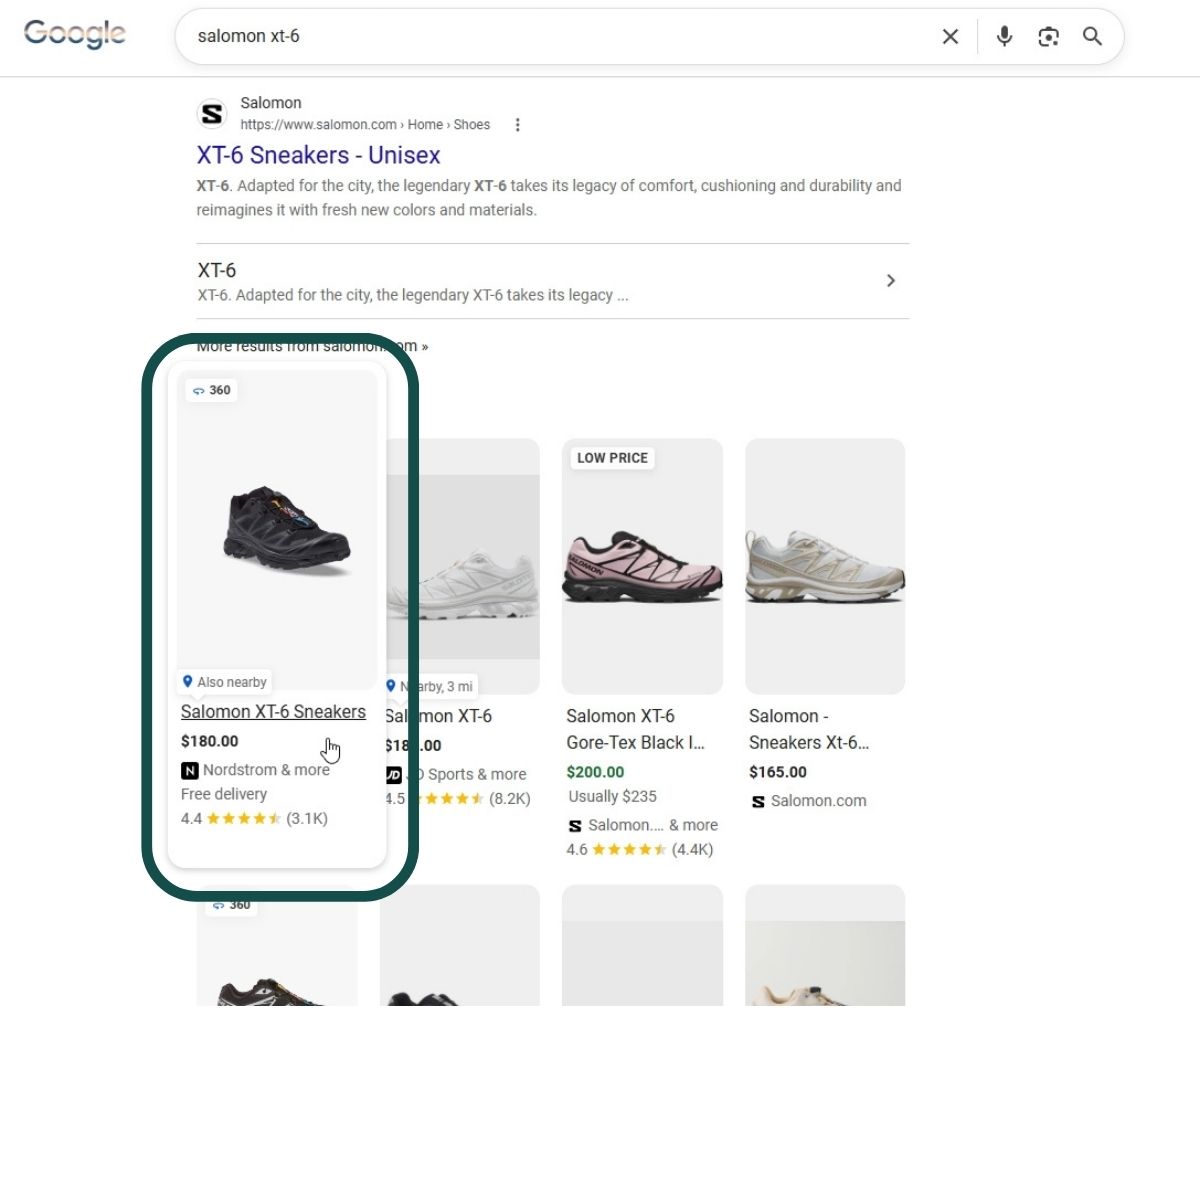Click the 4.6 star rating (4.4K)

coord(640,849)
